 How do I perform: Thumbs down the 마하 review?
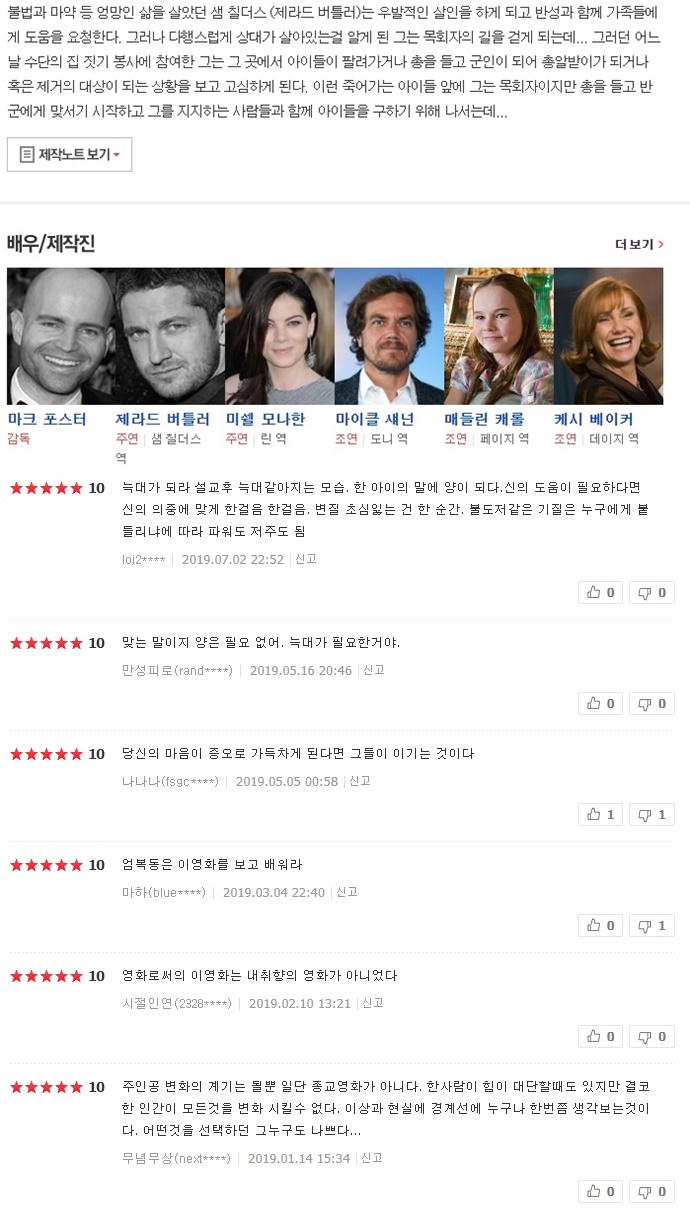[x=650, y=926]
